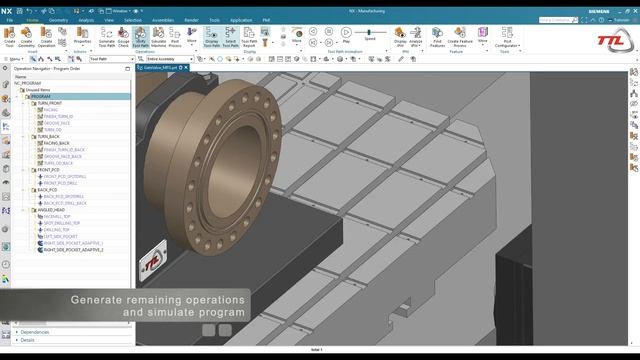This screenshot has width=640, height=360.
Task: Open the File menu
Action: [x=9, y=20]
